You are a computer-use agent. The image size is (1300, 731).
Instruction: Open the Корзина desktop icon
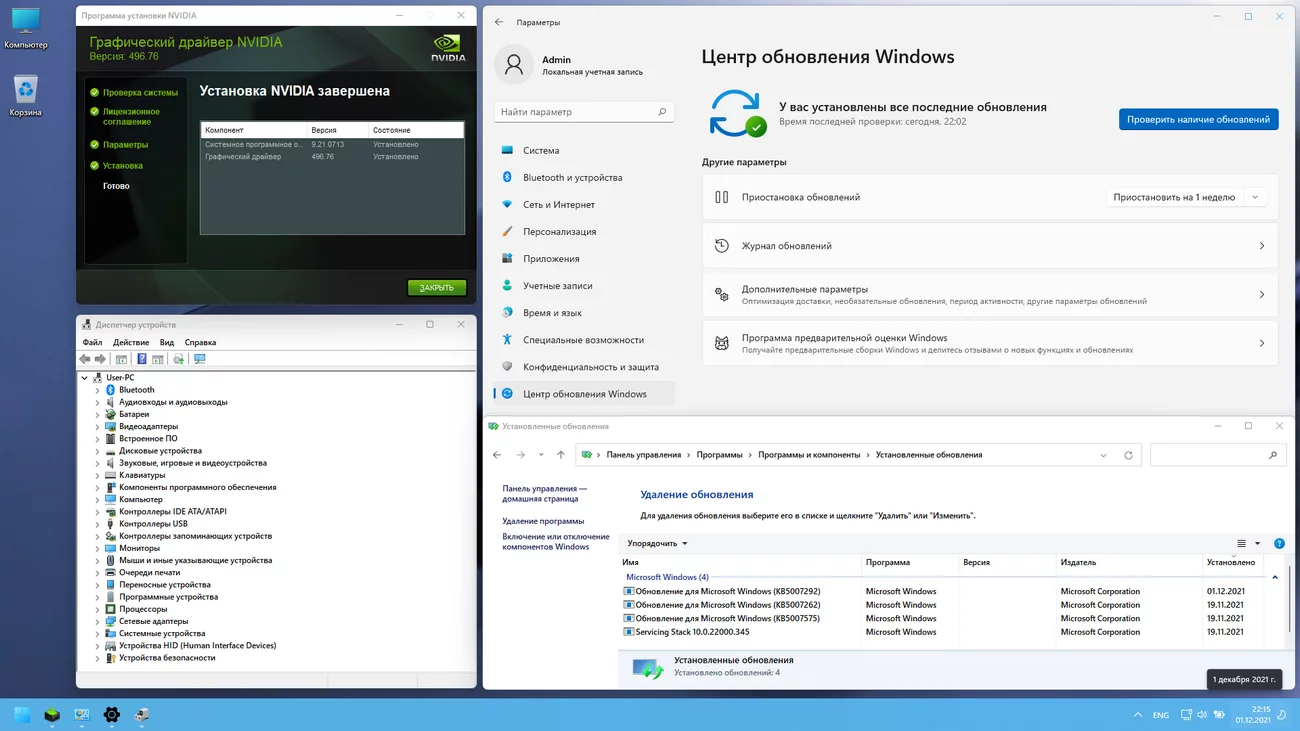(x=25, y=96)
